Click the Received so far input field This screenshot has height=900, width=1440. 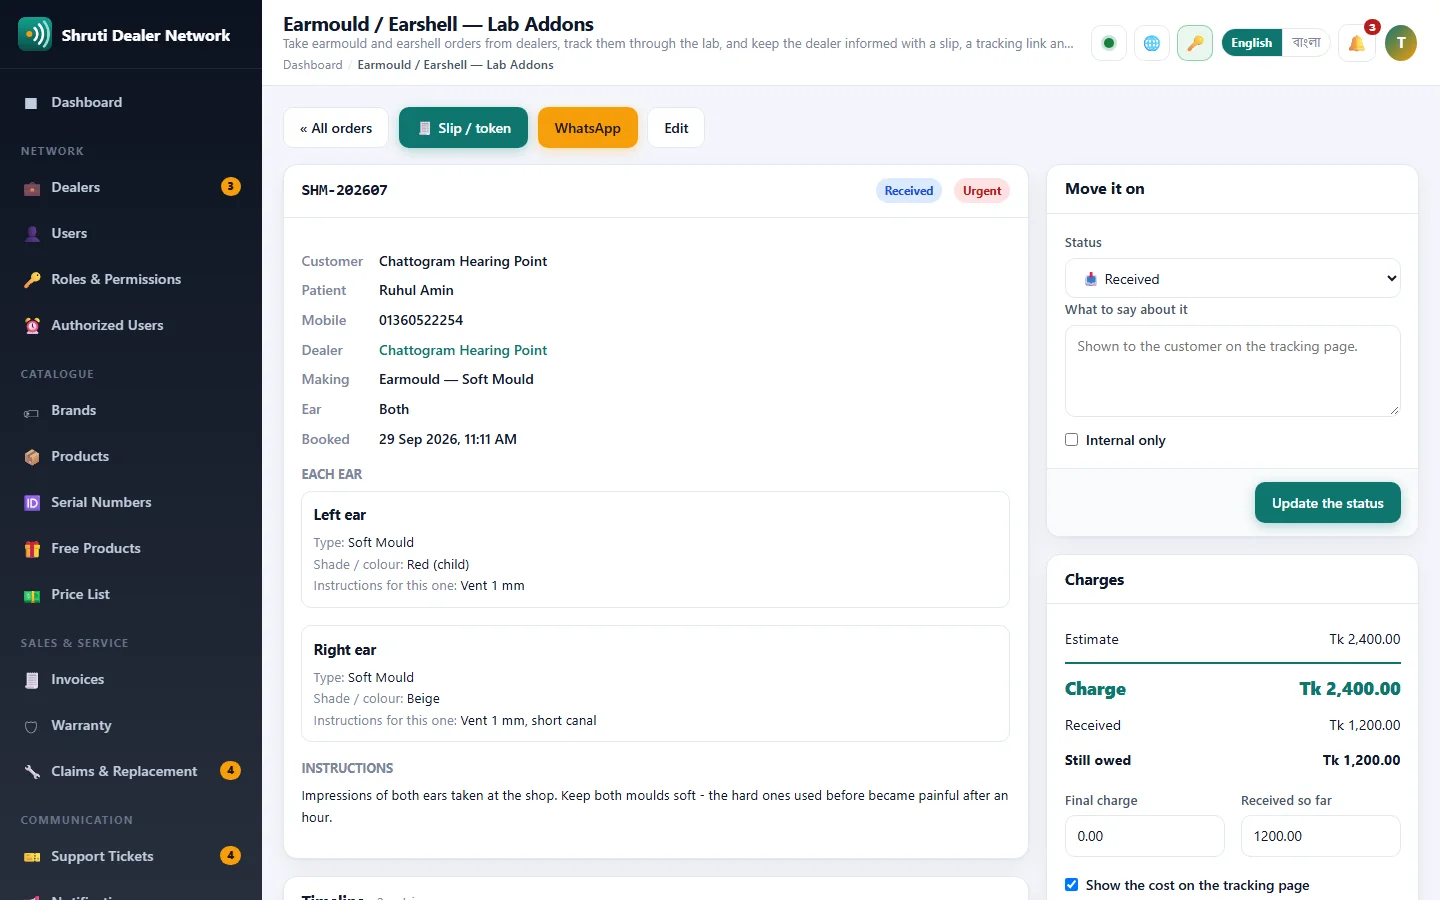[1321, 836]
